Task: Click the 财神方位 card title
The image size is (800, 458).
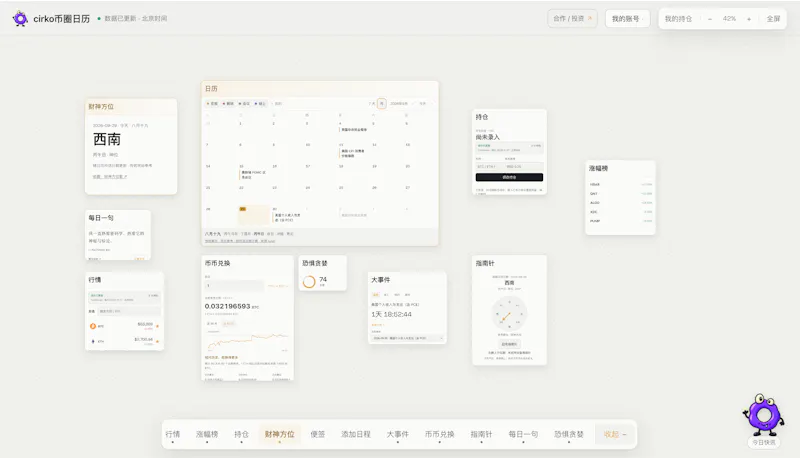Action: [x=101, y=107]
